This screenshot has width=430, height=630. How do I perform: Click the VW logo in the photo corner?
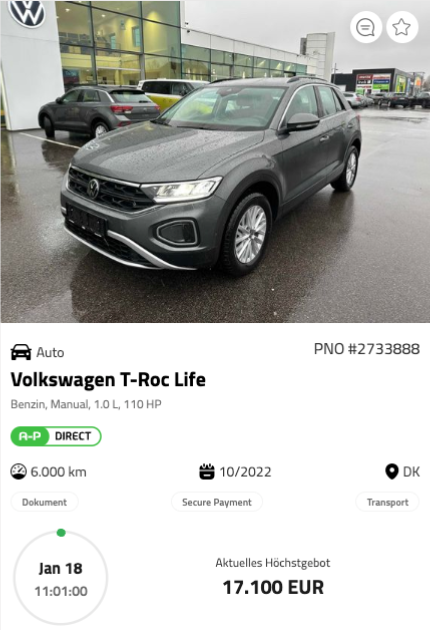click(x=27, y=13)
